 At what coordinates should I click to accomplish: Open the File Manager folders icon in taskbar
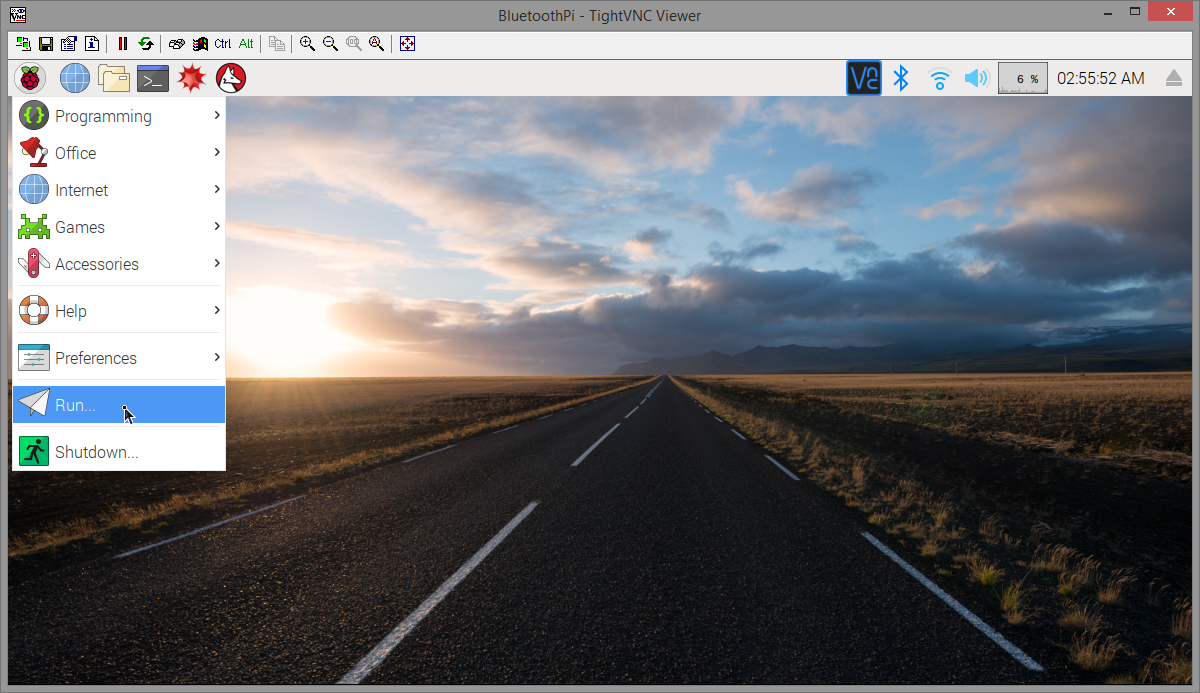coord(114,78)
